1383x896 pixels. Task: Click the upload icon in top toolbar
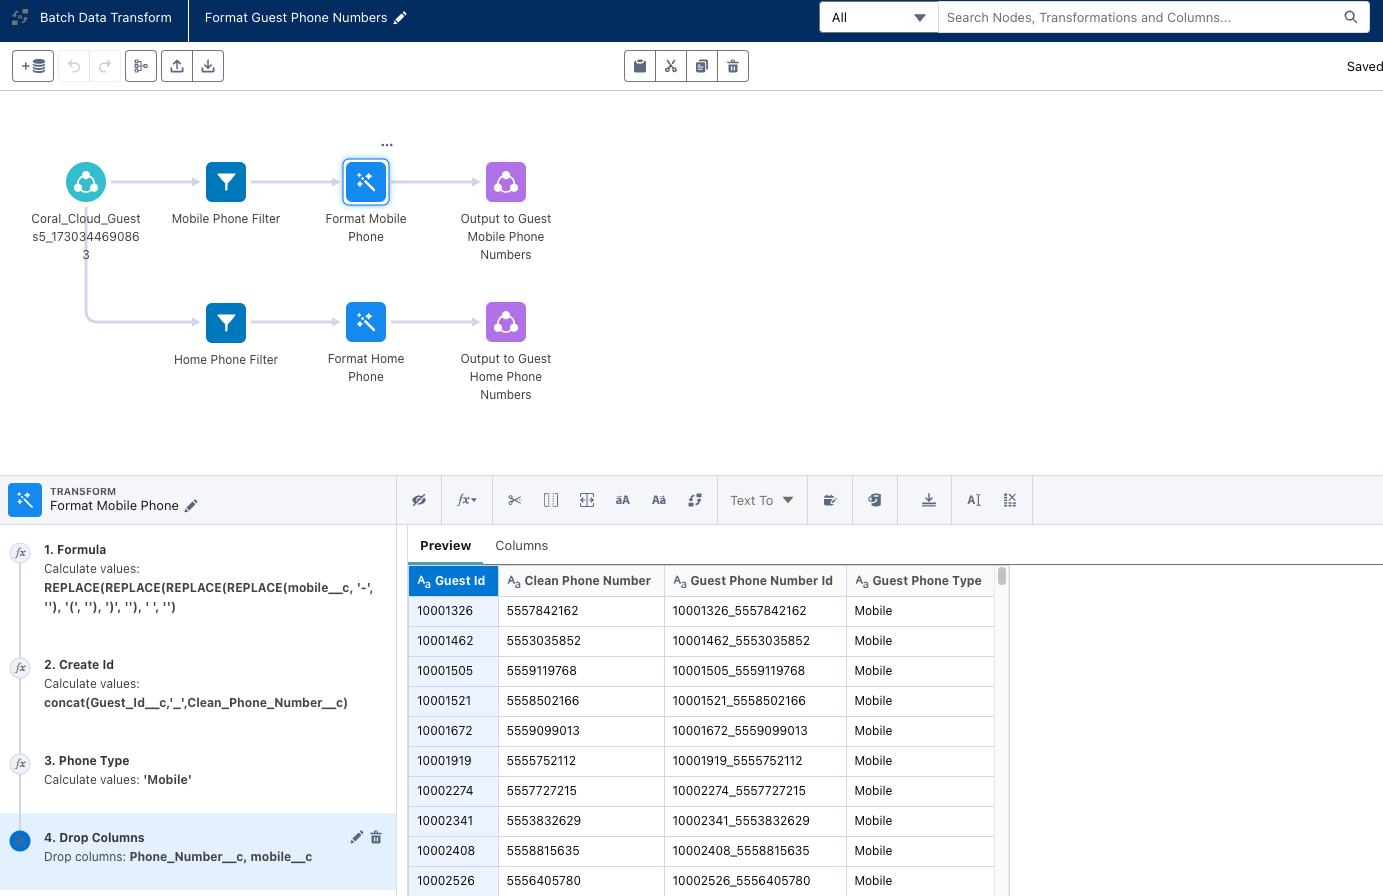pos(177,66)
